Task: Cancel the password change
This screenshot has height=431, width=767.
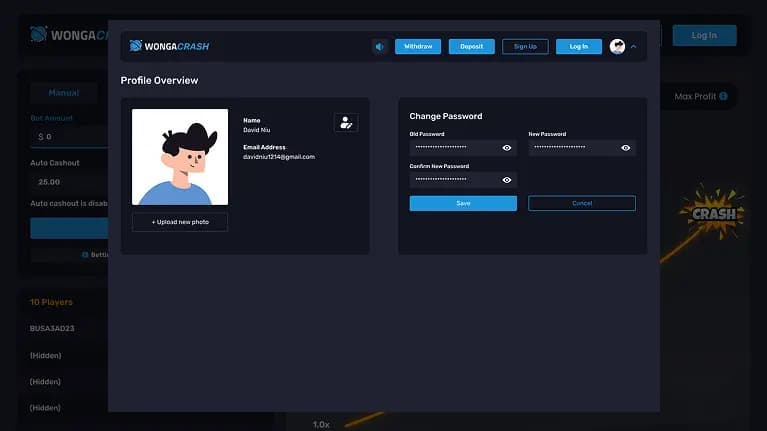Action: point(581,203)
